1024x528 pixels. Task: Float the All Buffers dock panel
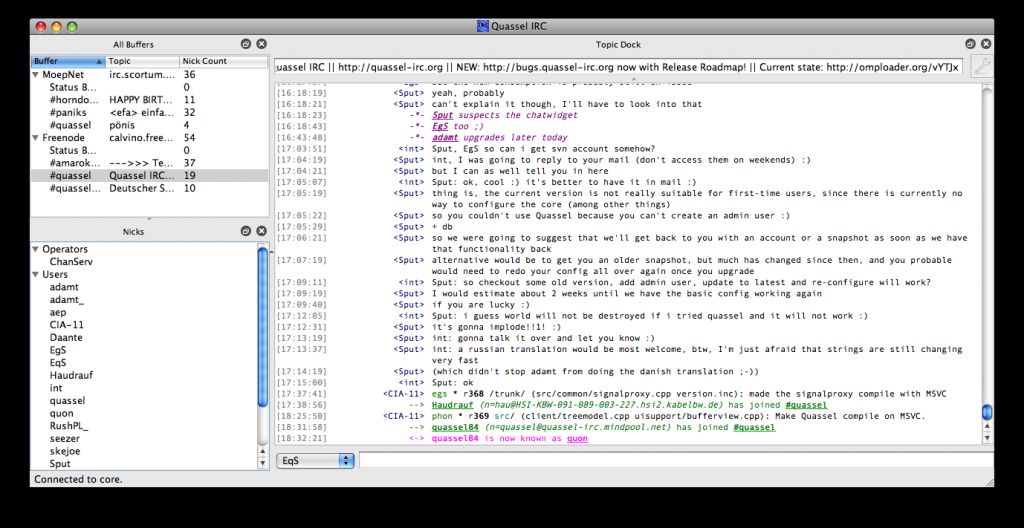click(x=246, y=44)
